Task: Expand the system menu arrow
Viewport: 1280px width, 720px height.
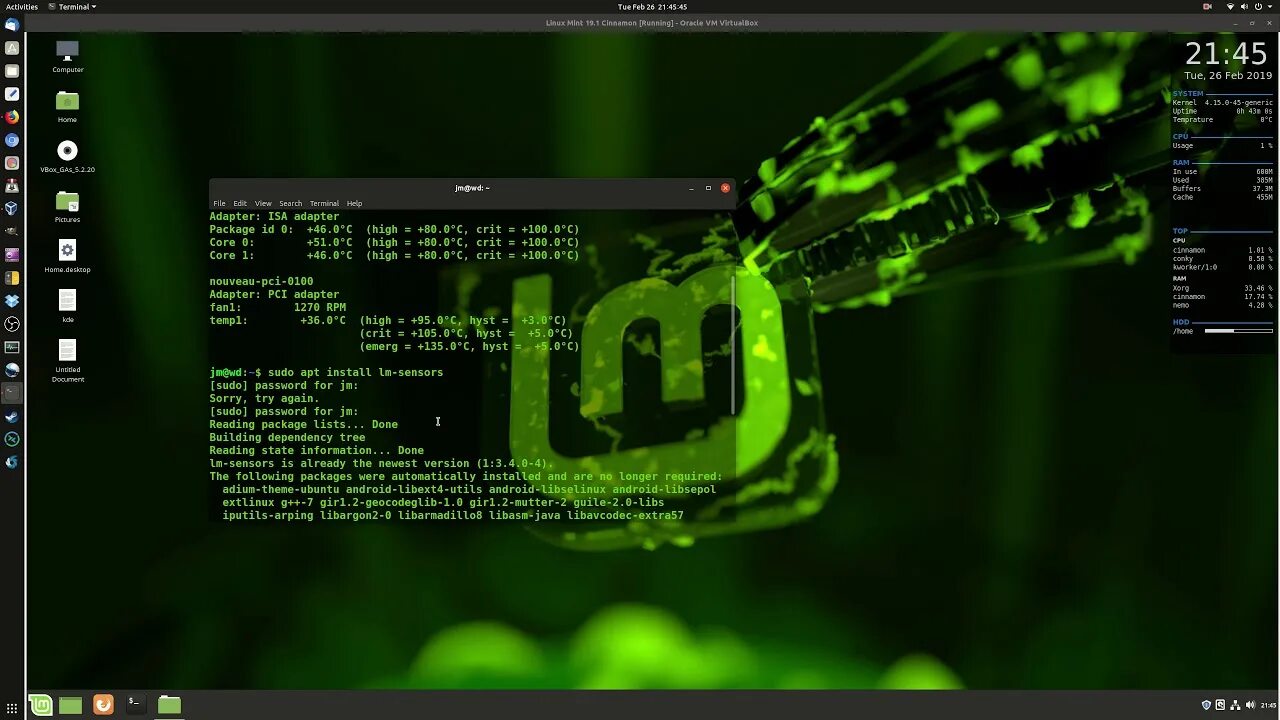Action: tap(1269, 6)
